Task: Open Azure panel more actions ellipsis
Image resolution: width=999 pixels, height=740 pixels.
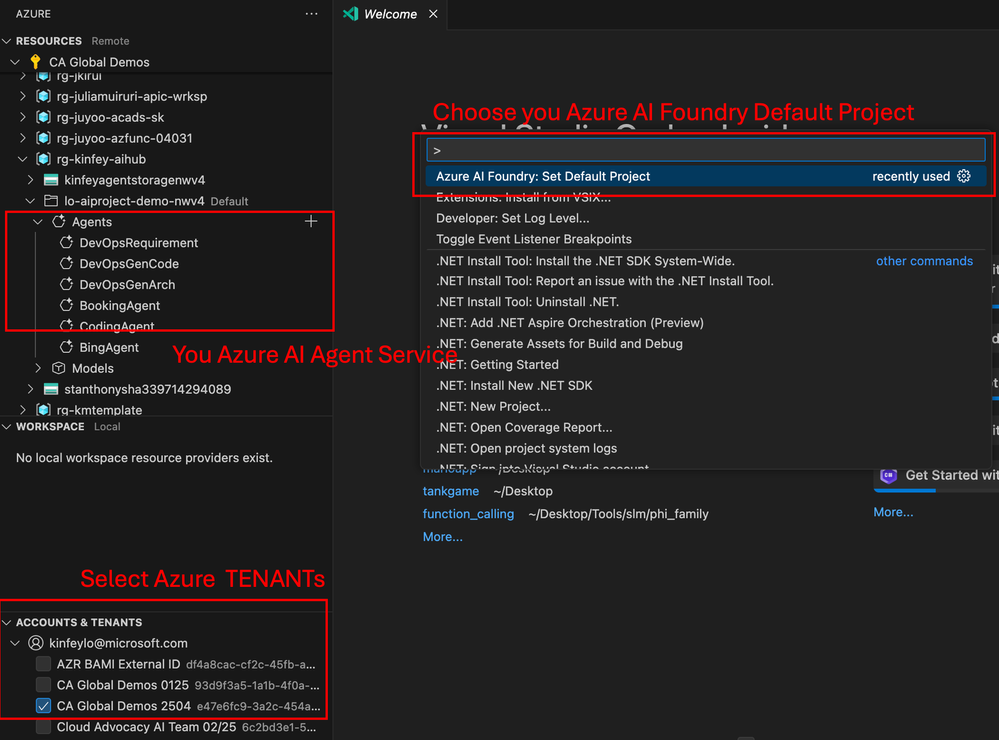Action: (311, 13)
